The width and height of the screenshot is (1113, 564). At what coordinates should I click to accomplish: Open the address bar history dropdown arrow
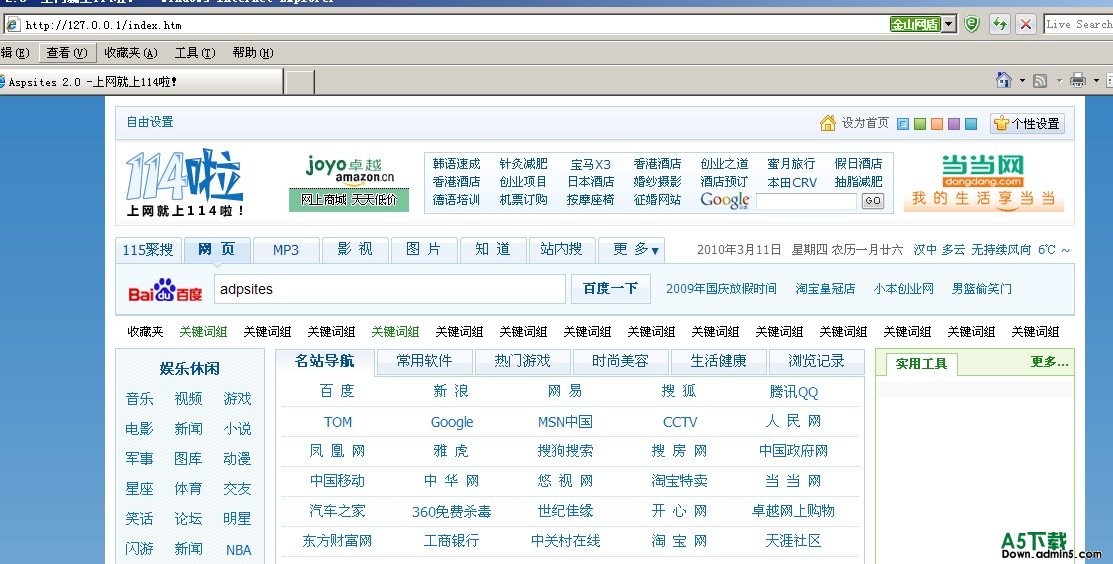[x=950, y=24]
